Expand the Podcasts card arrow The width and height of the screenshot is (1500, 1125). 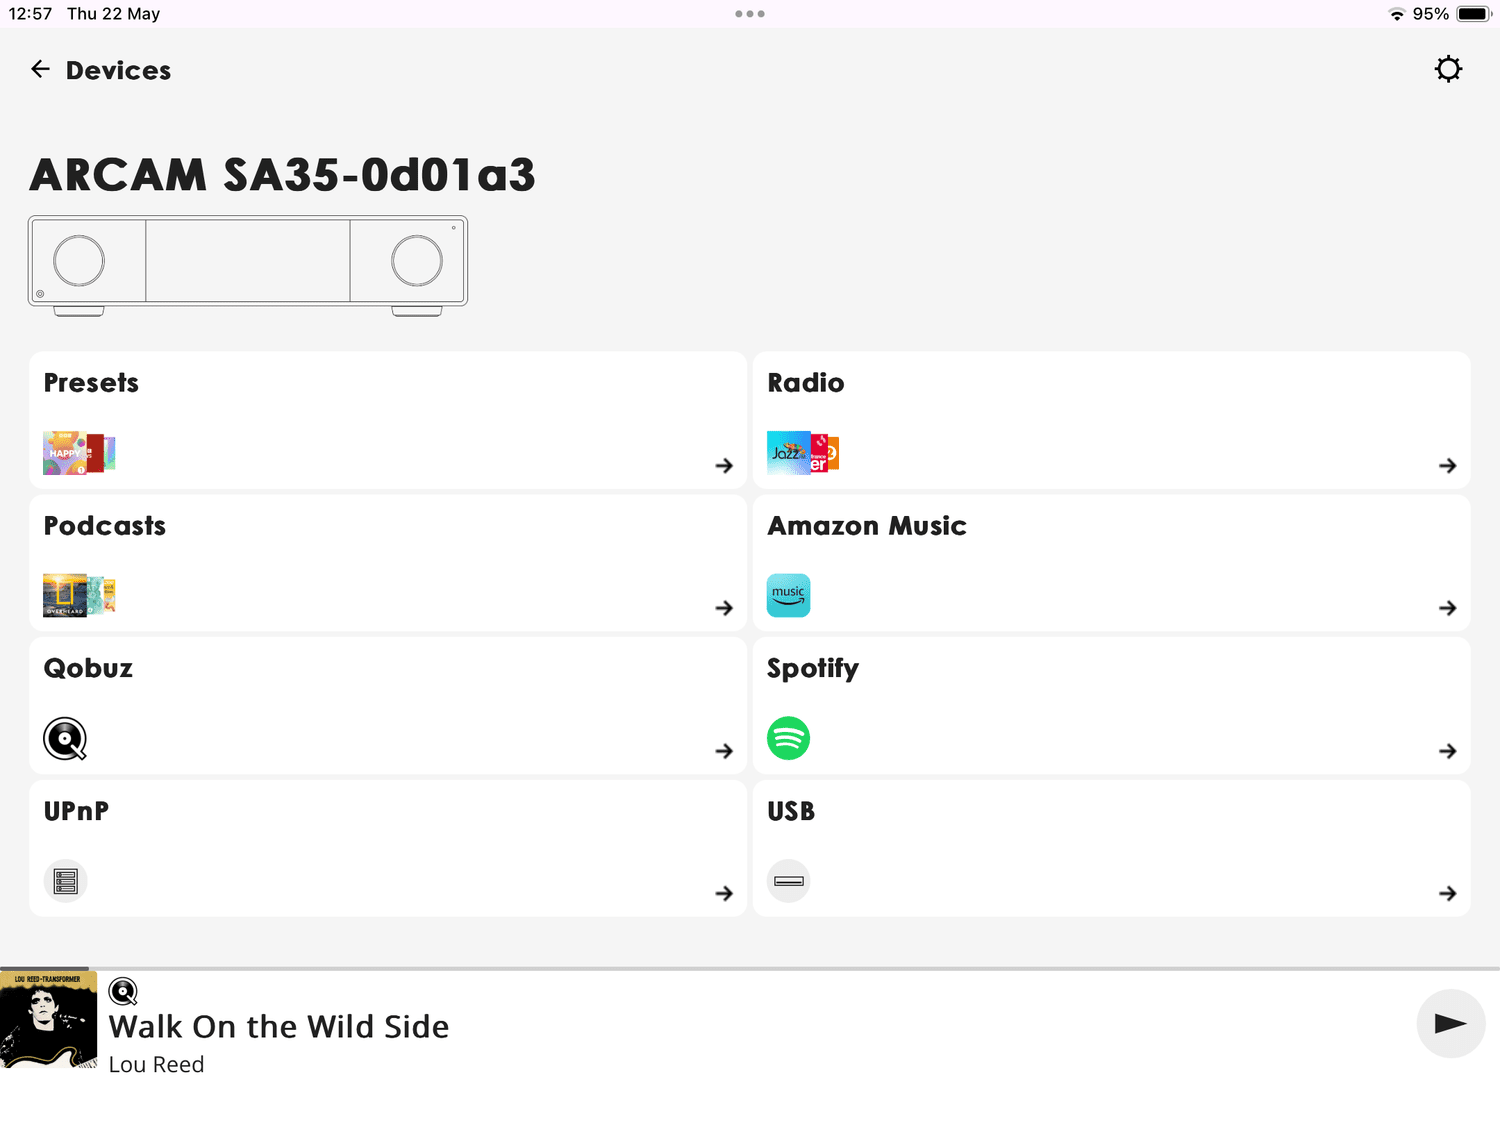(724, 608)
